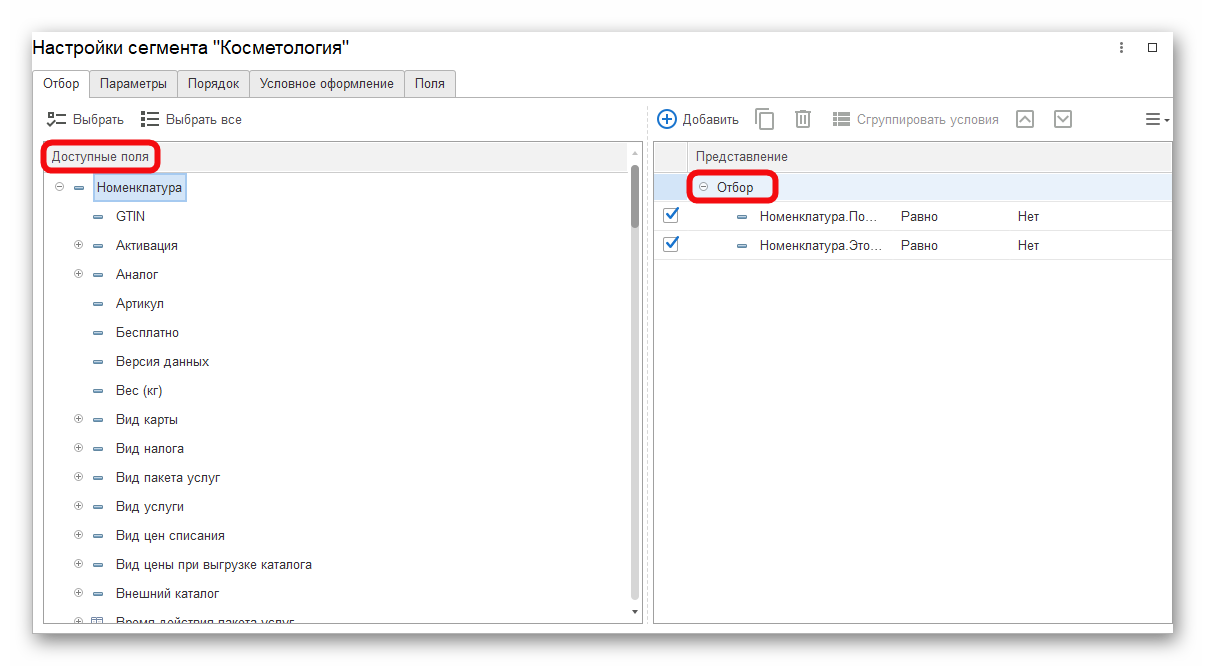Expand the Активация field node
The image size is (1205, 666).
[x=78, y=245]
